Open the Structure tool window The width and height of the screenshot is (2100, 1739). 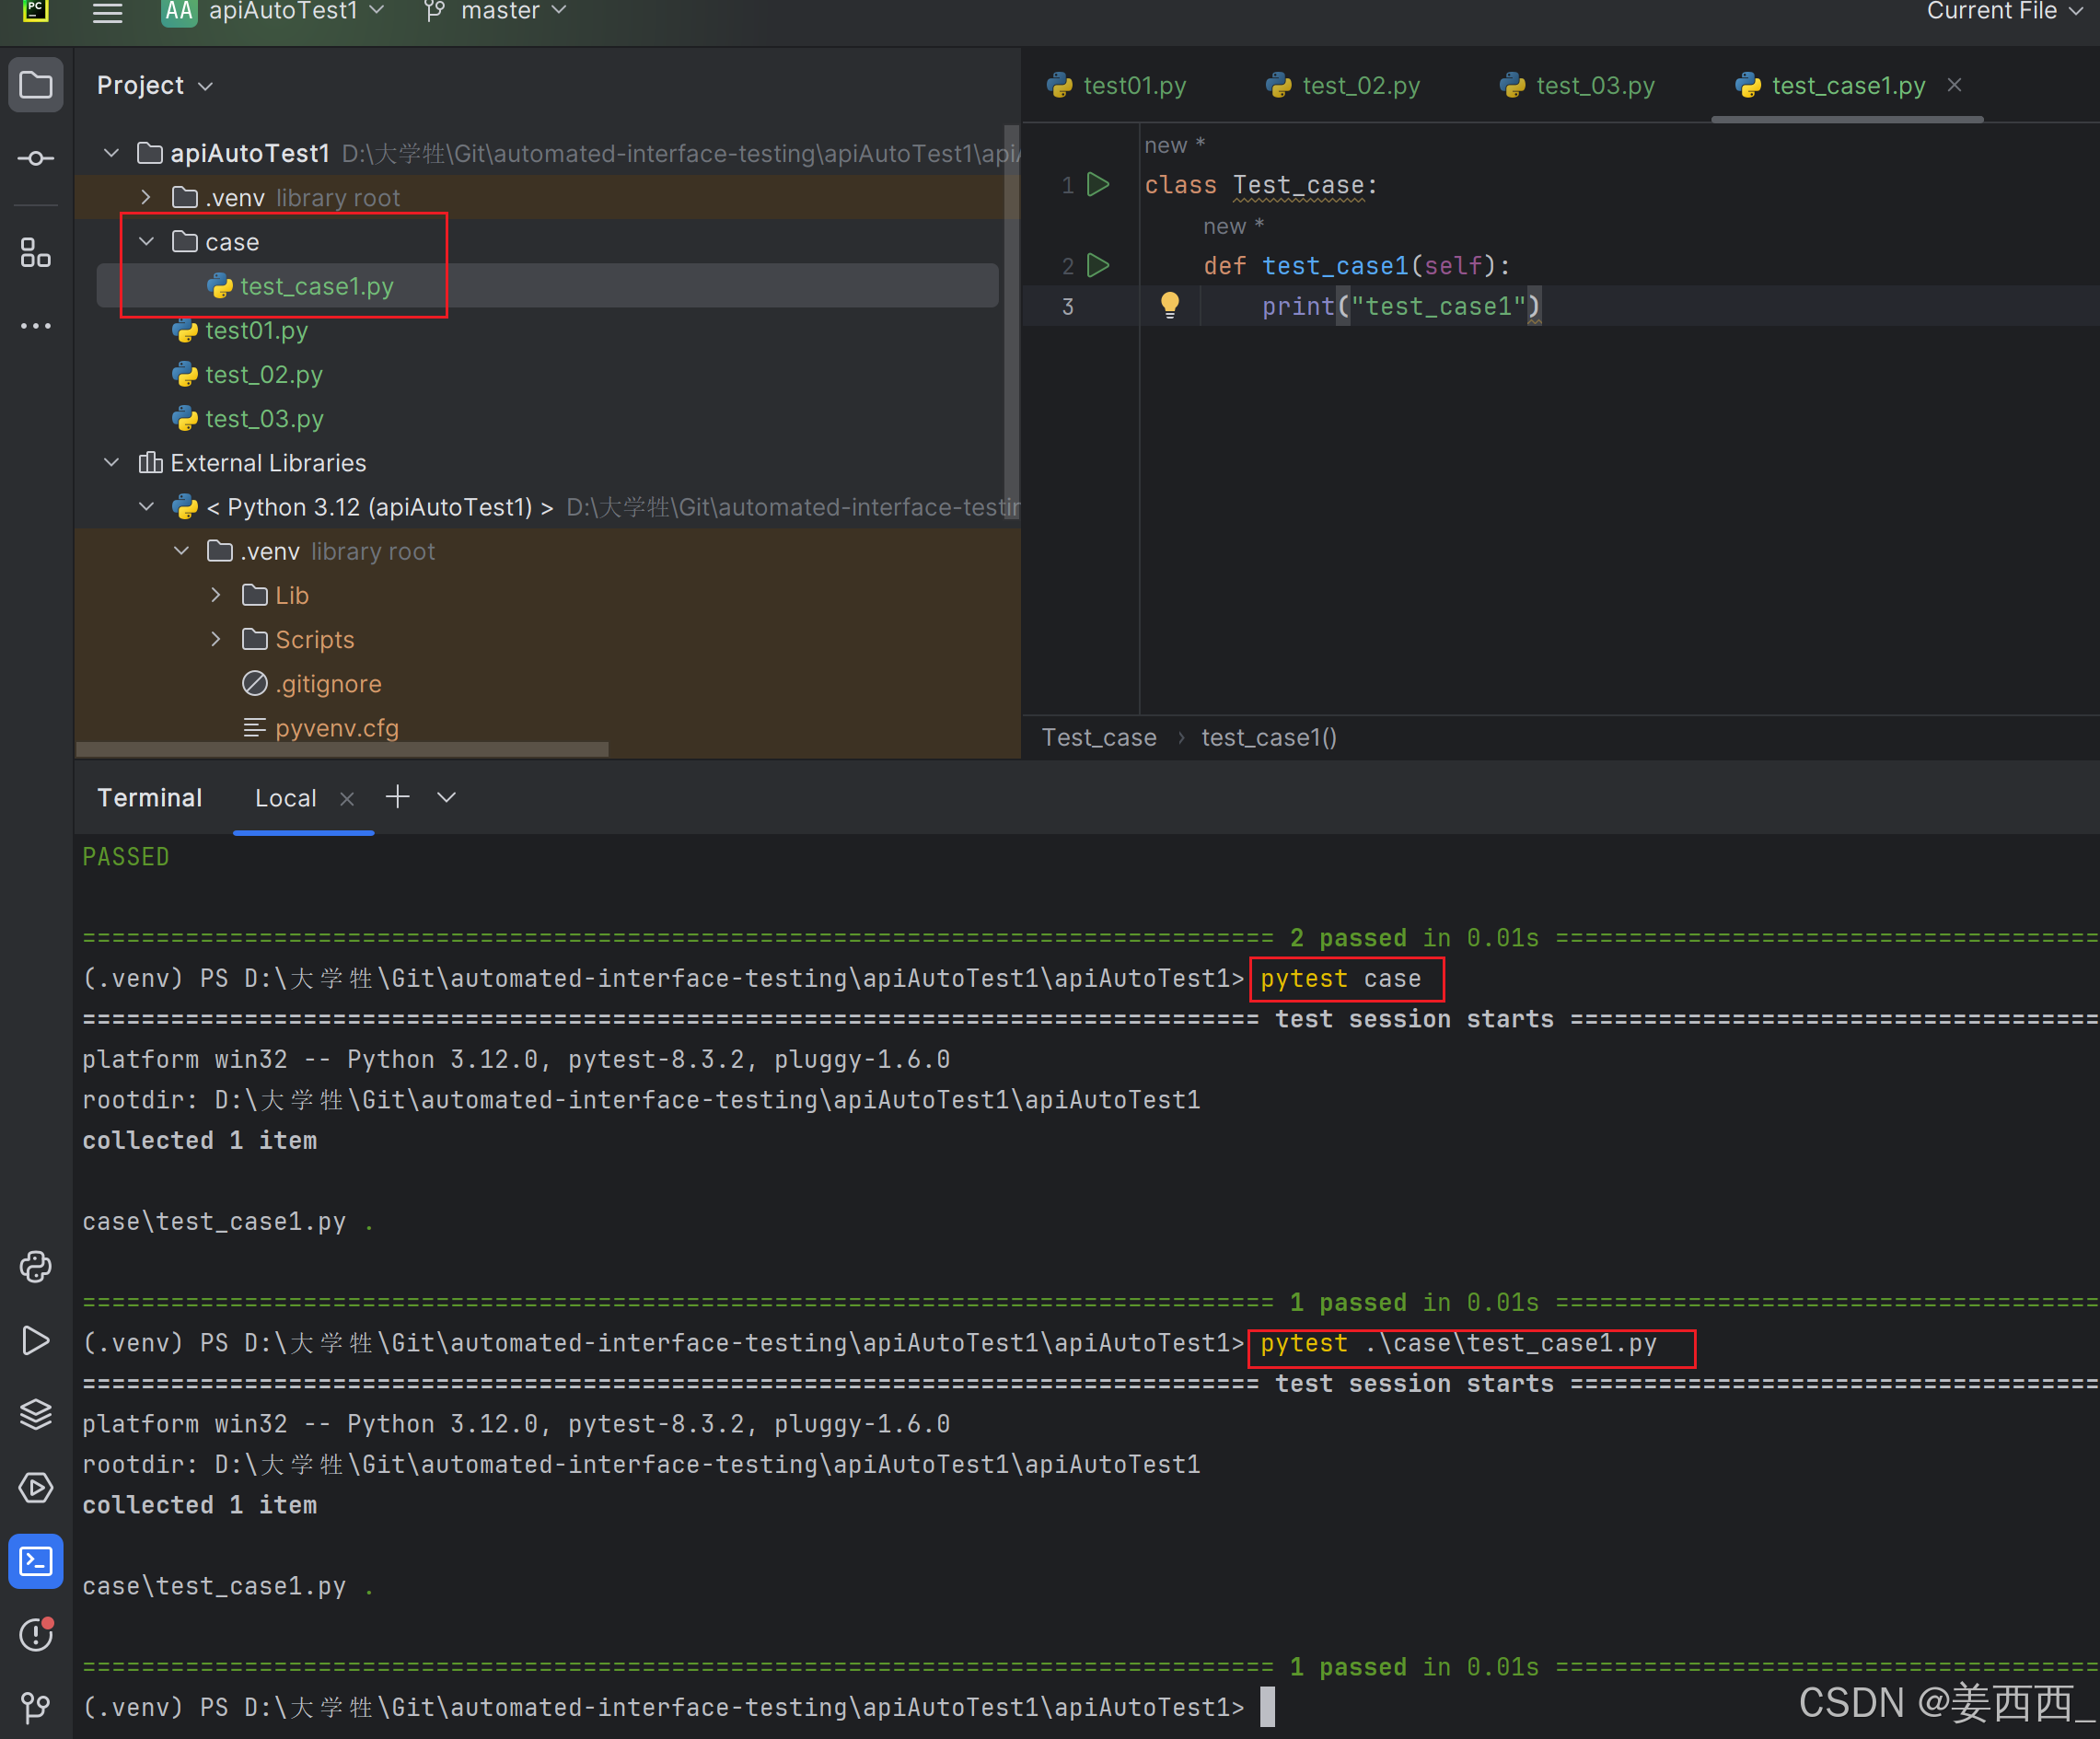point(36,253)
